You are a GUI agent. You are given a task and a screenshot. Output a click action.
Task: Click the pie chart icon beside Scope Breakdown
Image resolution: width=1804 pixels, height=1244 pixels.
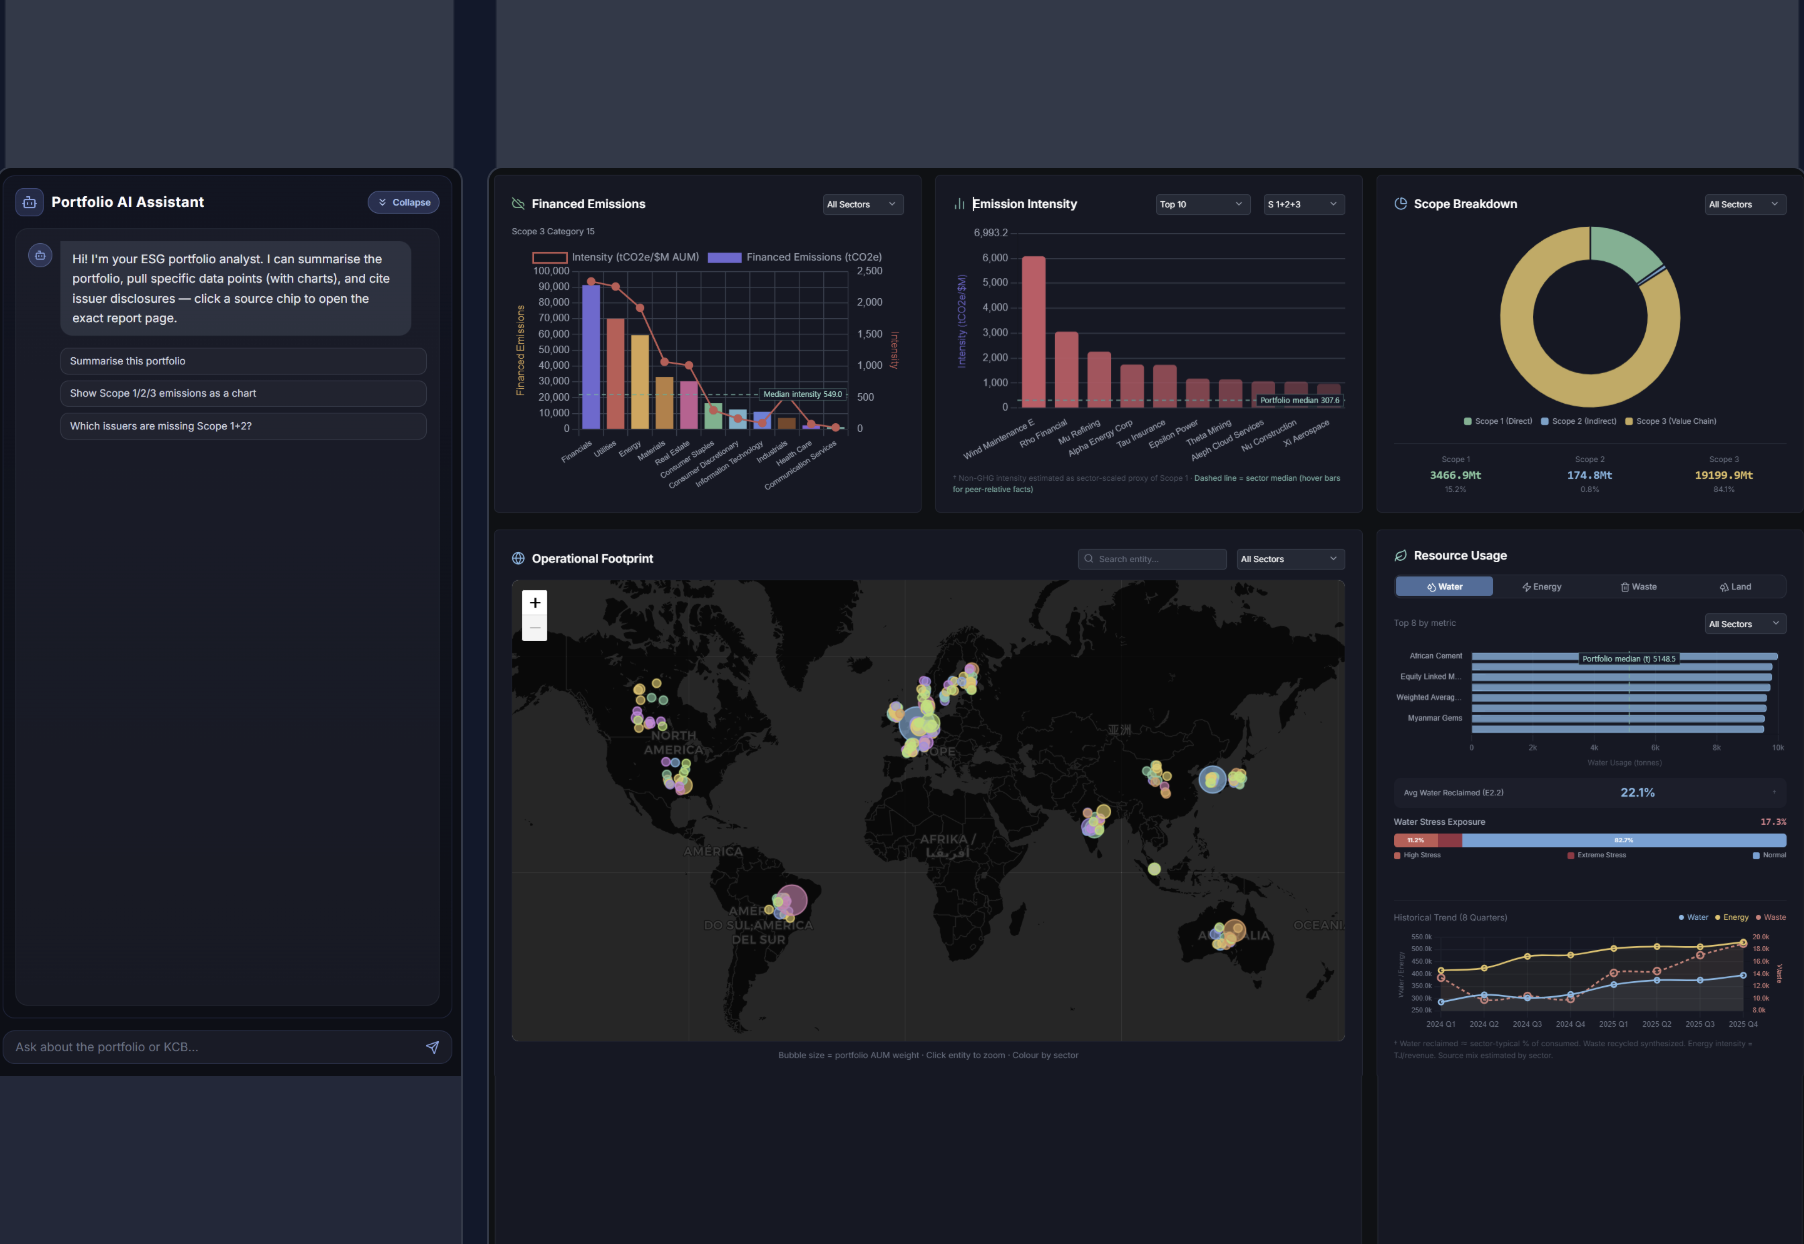pos(1401,204)
